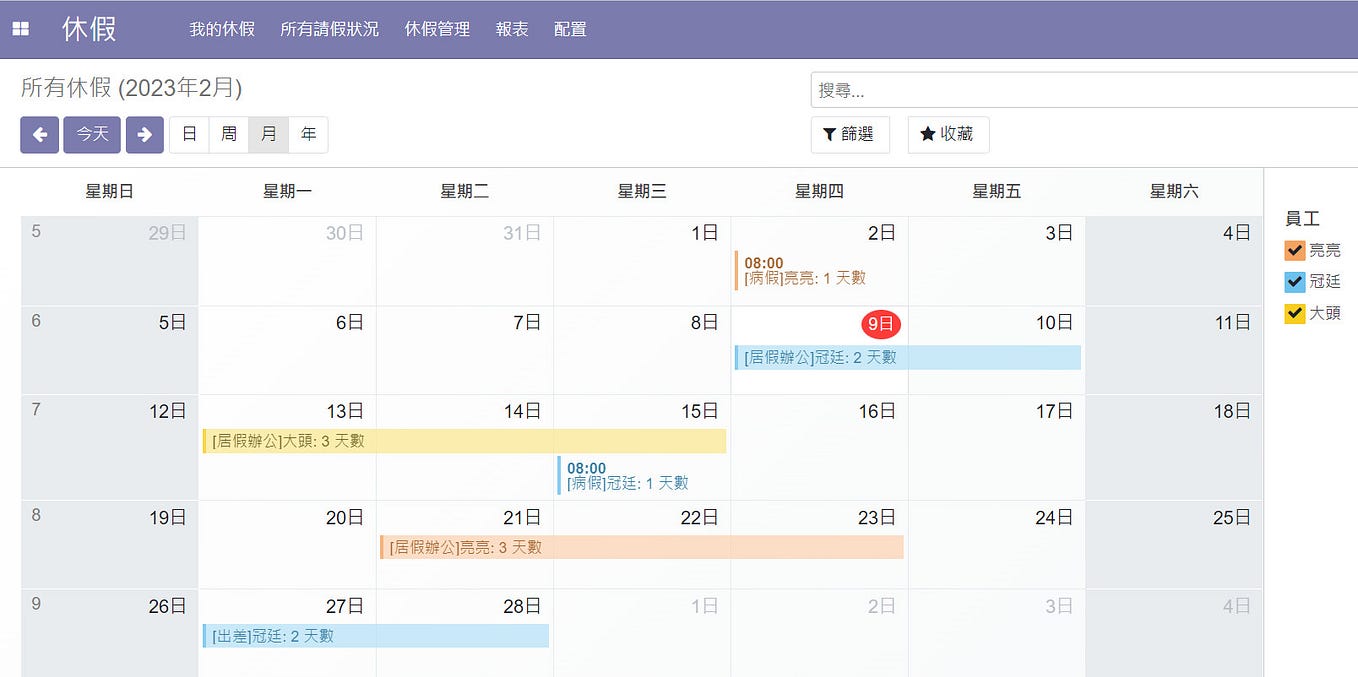This screenshot has height=677, width=1358.
Task: Click the 休假 app title
Action: [90, 29]
